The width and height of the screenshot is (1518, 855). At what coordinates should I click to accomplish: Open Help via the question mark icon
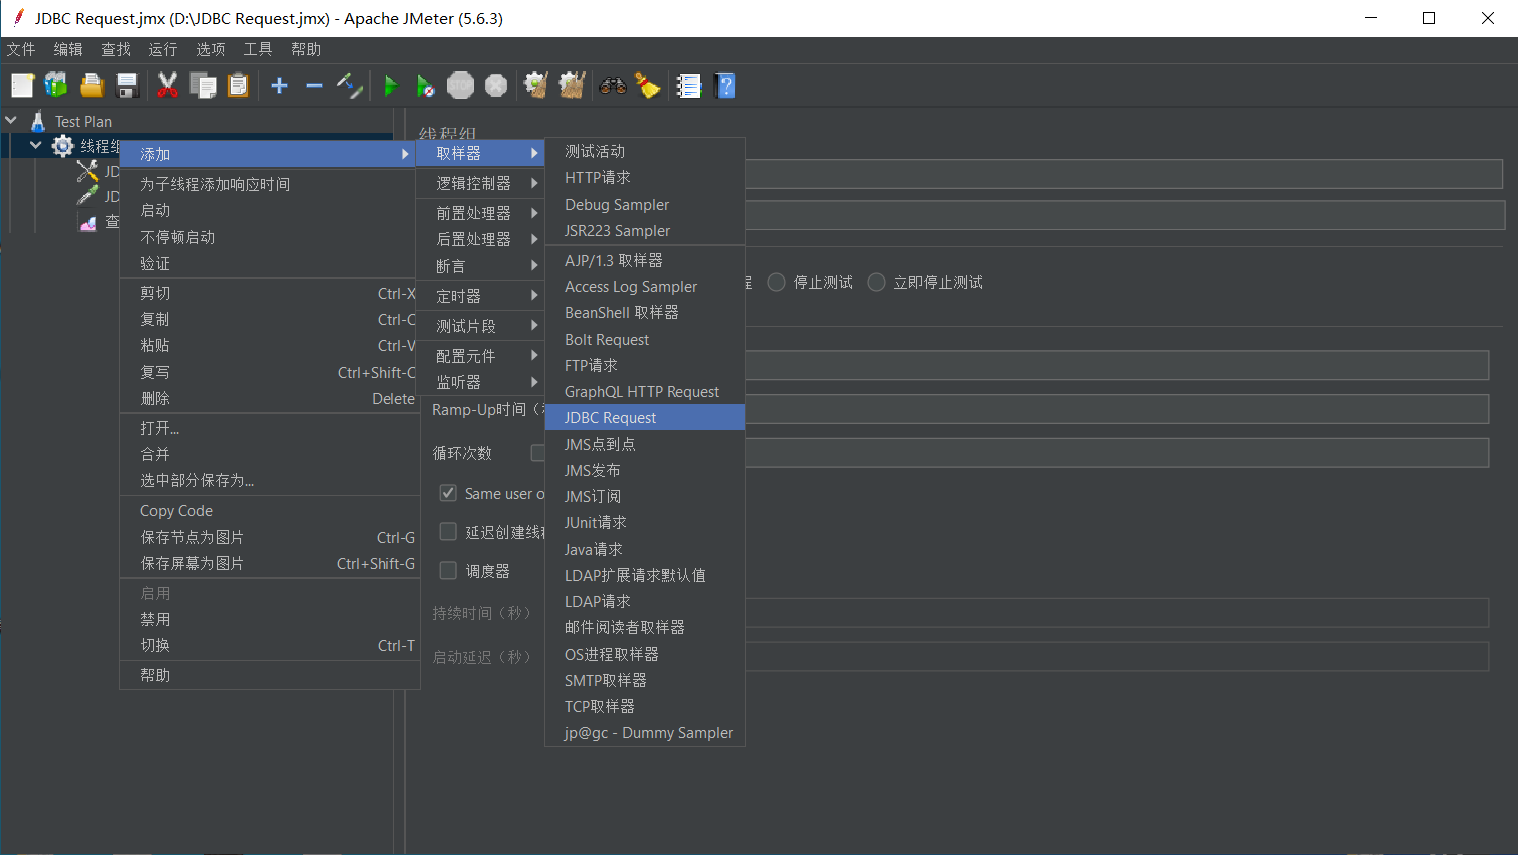726,86
